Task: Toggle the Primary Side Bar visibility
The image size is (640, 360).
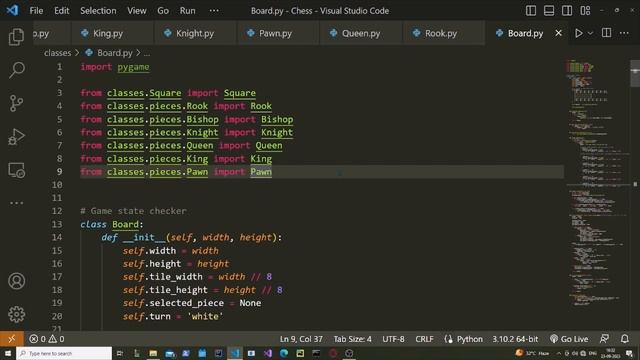Action: click(x=531, y=11)
